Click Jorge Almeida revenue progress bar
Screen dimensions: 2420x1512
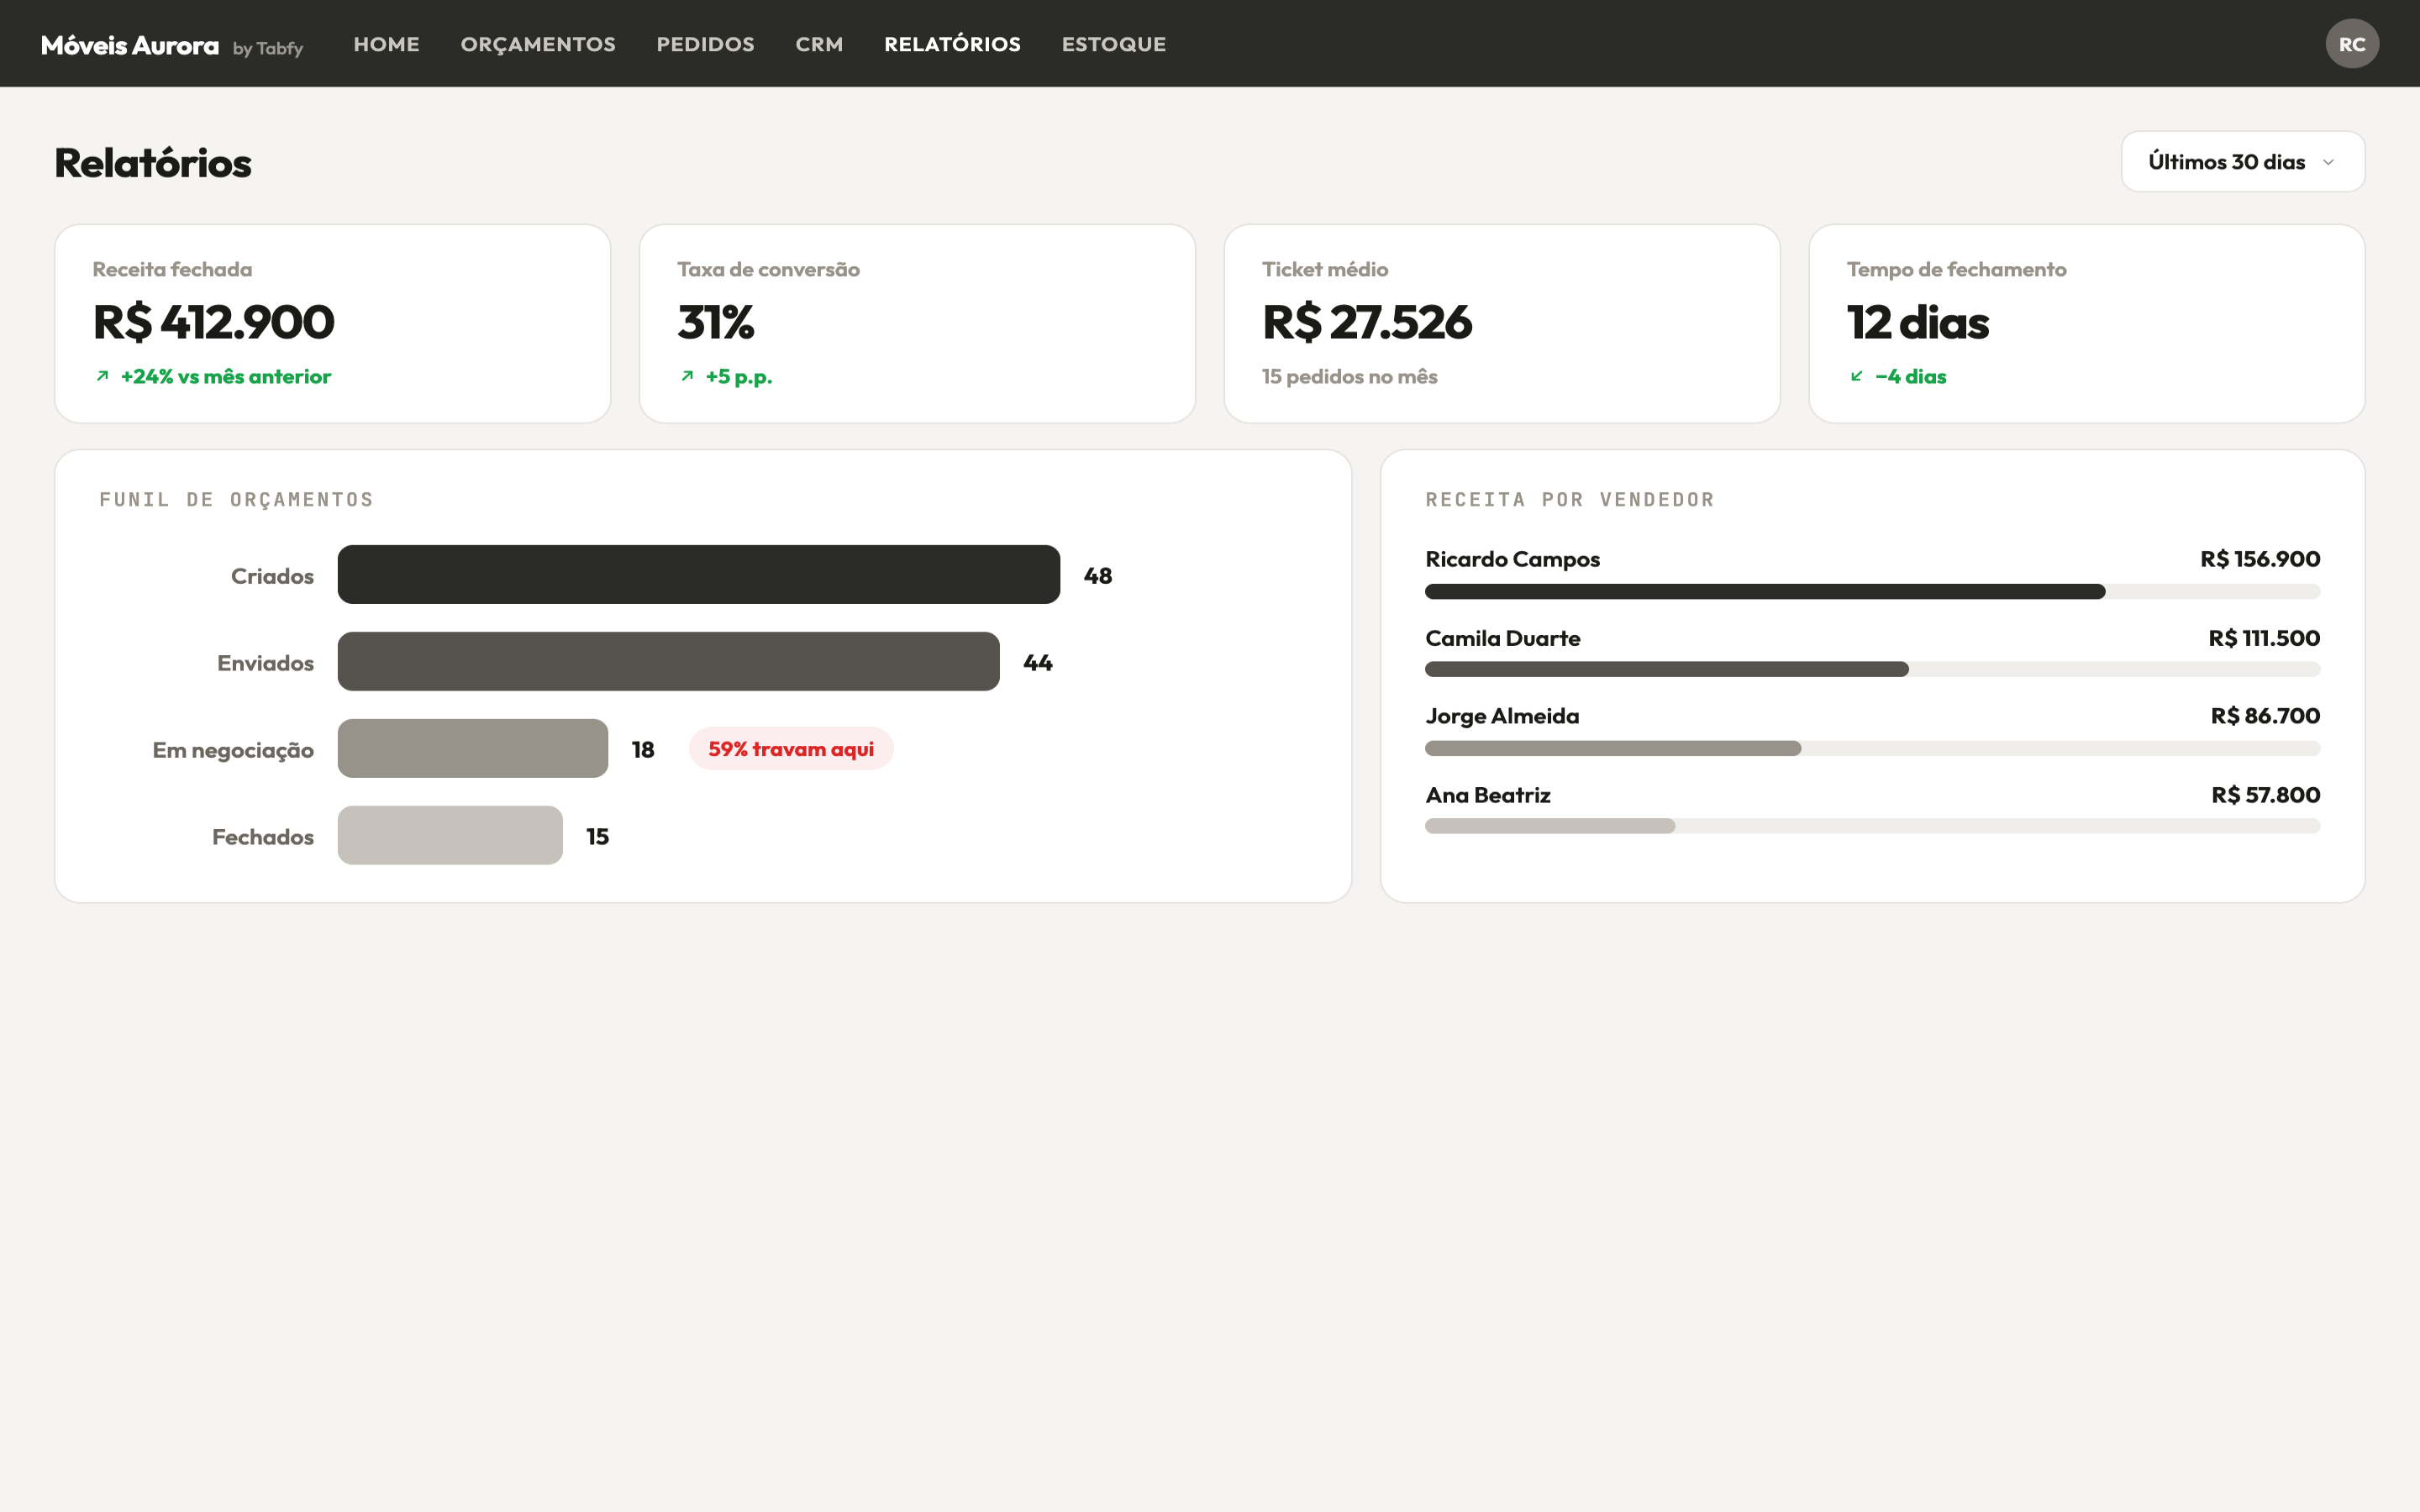click(x=1872, y=748)
